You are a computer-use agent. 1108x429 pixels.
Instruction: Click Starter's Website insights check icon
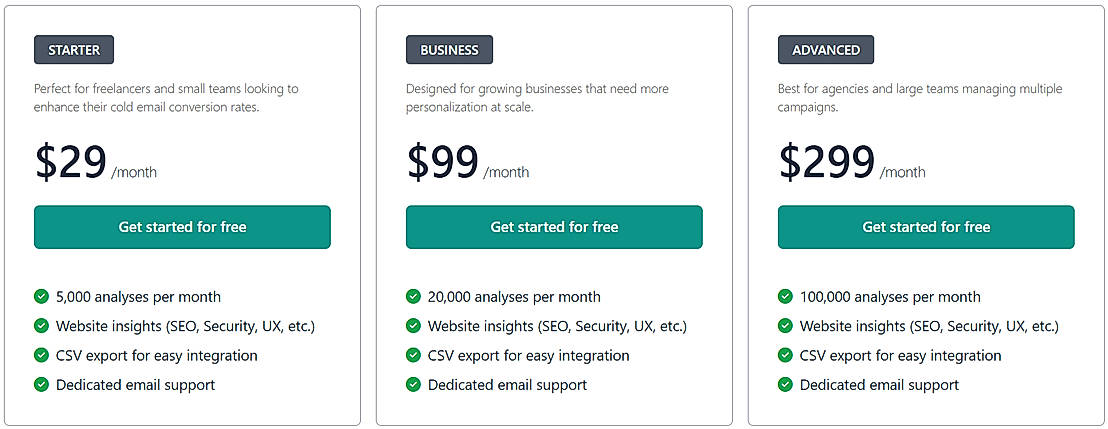pos(41,325)
